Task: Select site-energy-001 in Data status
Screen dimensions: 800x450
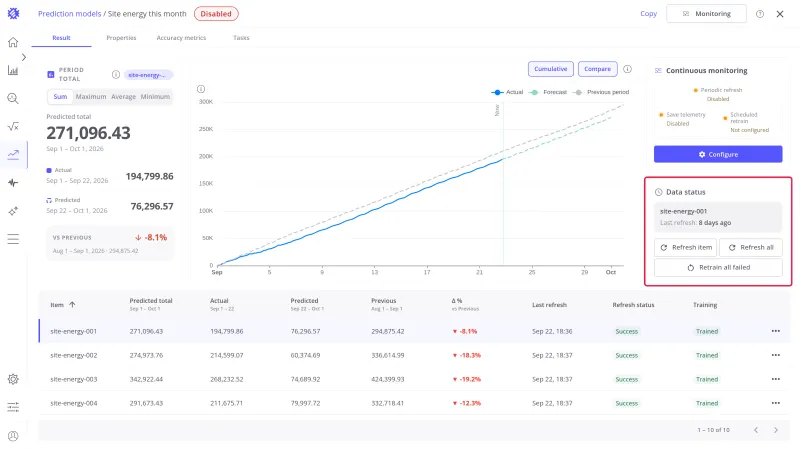Action: 718,217
